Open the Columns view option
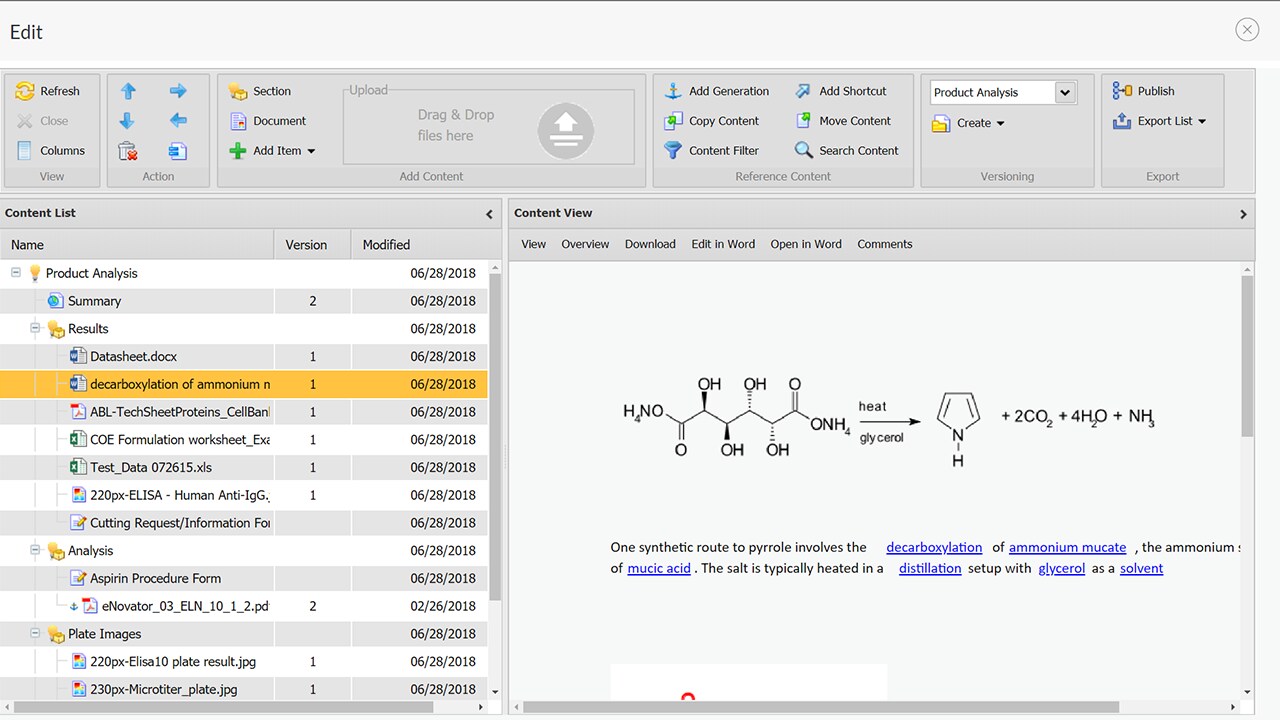This screenshot has width=1280, height=720. click(x=50, y=151)
